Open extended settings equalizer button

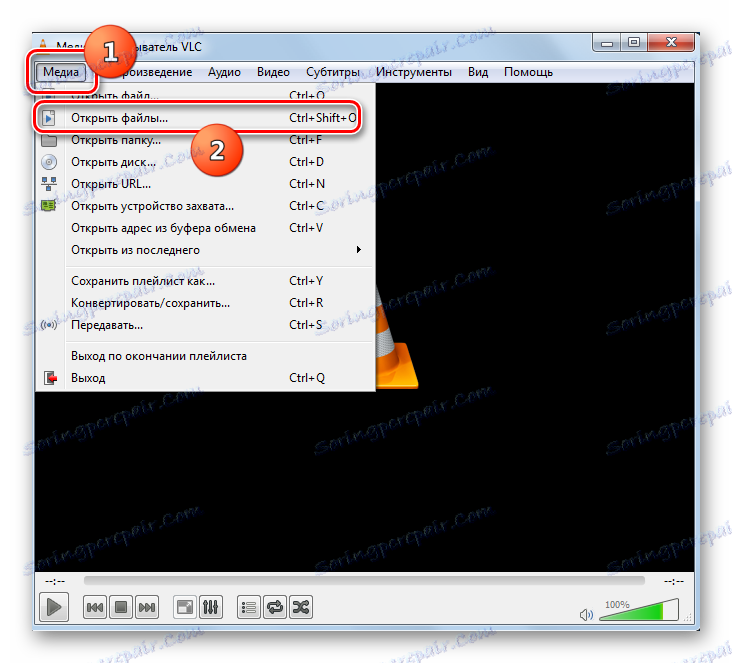click(211, 607)
